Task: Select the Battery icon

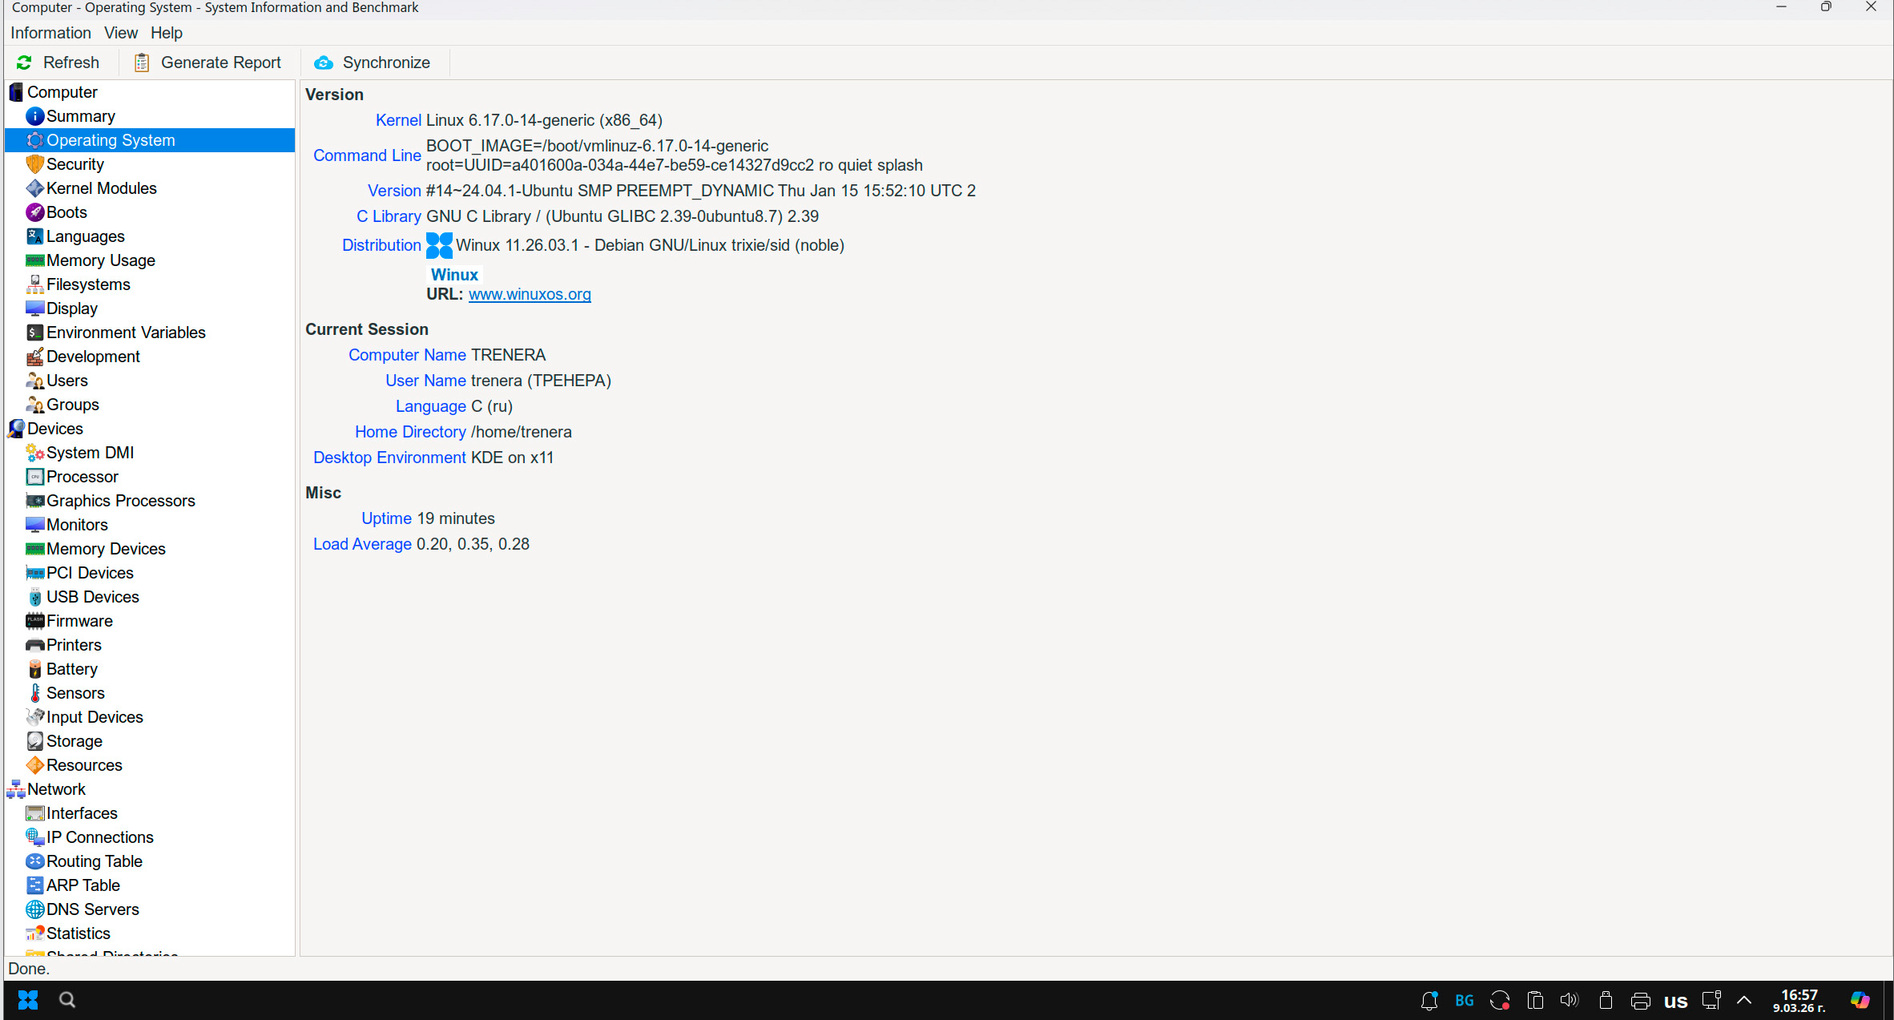Action: pyautogui.click(x=35, y=669)
